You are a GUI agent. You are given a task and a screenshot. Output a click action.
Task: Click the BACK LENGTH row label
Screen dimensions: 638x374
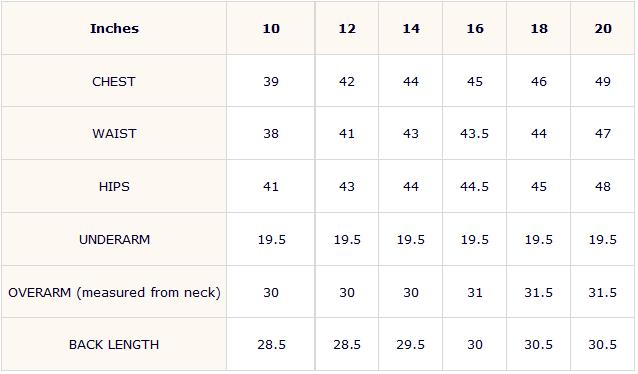point(114,345)
